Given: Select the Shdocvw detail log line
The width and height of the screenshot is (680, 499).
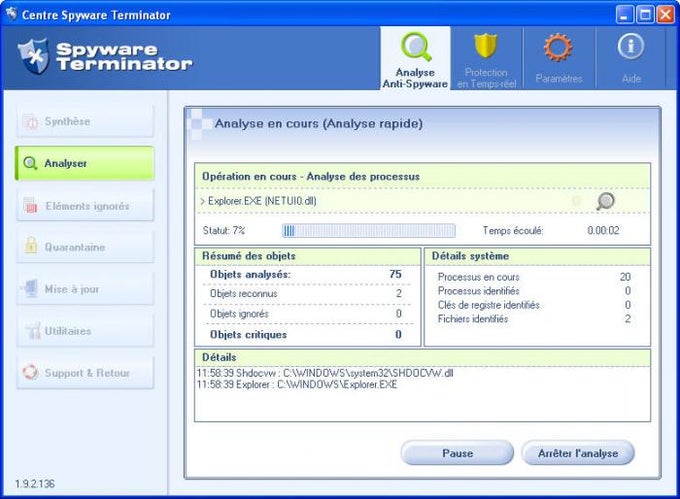Looking at the screenshot, I should coord(325,373).
